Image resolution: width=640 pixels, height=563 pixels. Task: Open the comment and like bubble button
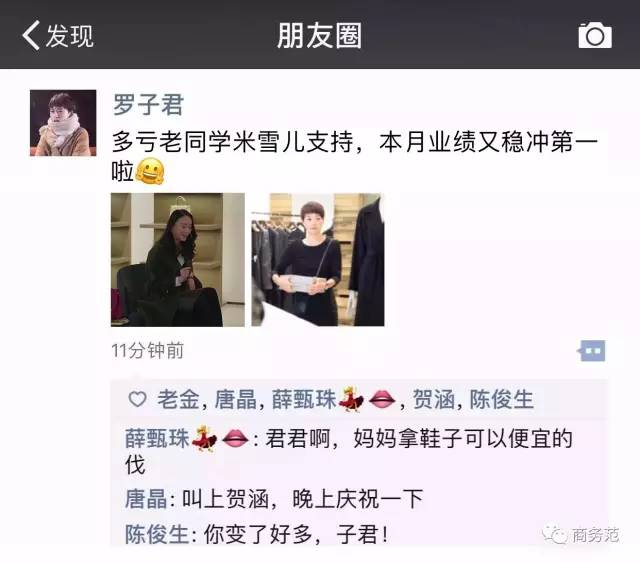pyautogui.click(x=591, y=351)
